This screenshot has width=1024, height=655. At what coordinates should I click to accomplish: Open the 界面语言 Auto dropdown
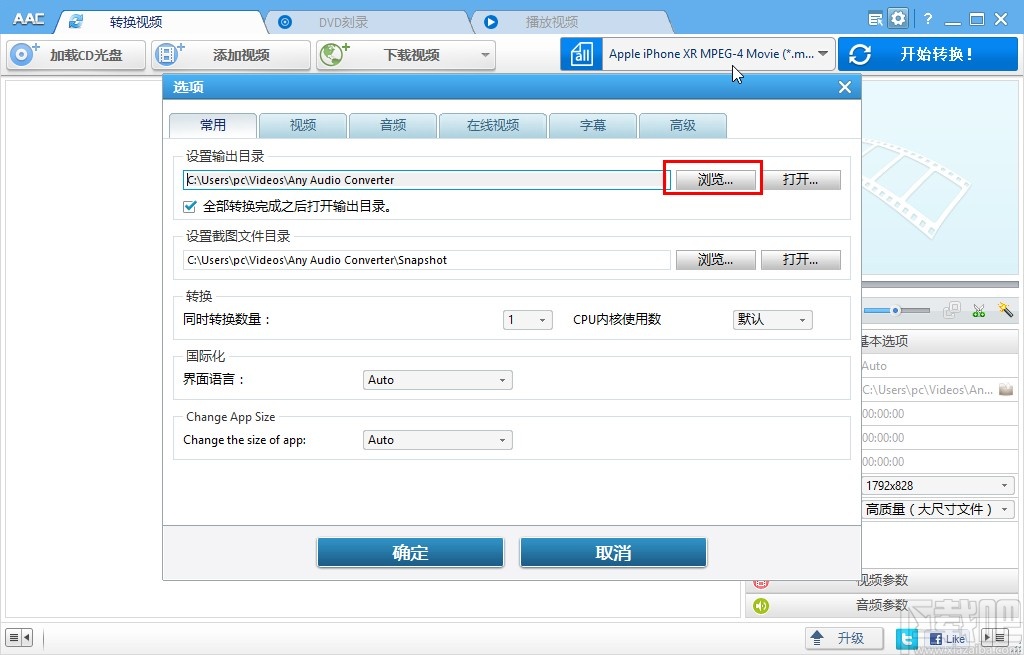point(437,380)
